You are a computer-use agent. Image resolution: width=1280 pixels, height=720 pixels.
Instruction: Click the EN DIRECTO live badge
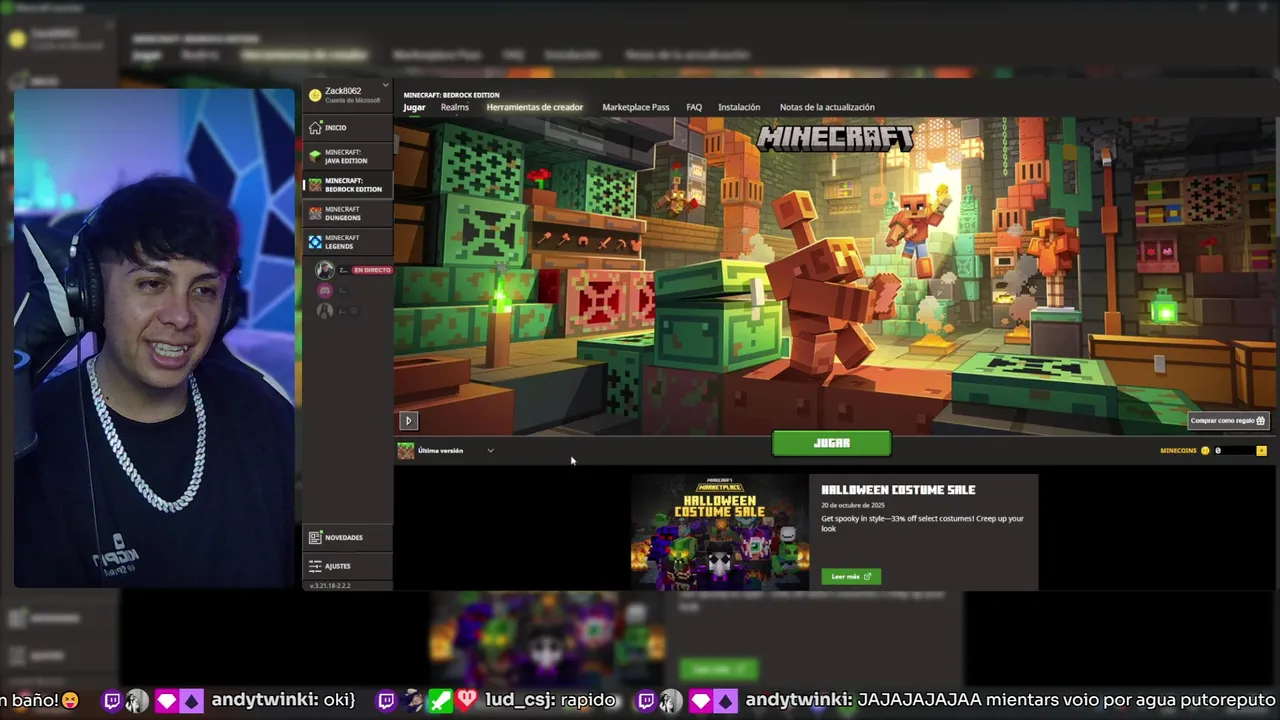(x=372, y=270)
